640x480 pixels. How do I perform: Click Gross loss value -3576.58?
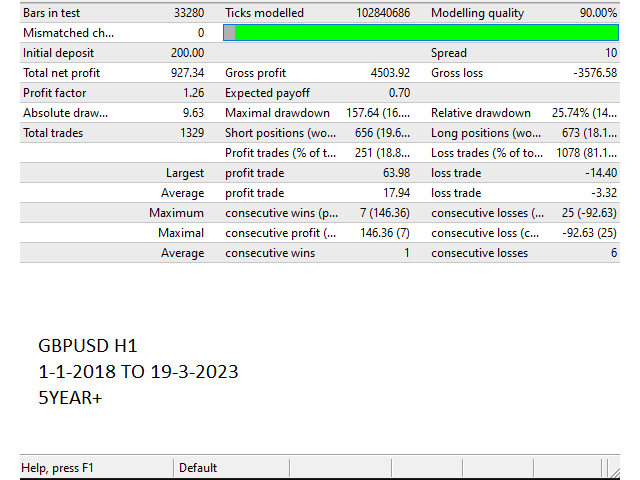[595, 73]
